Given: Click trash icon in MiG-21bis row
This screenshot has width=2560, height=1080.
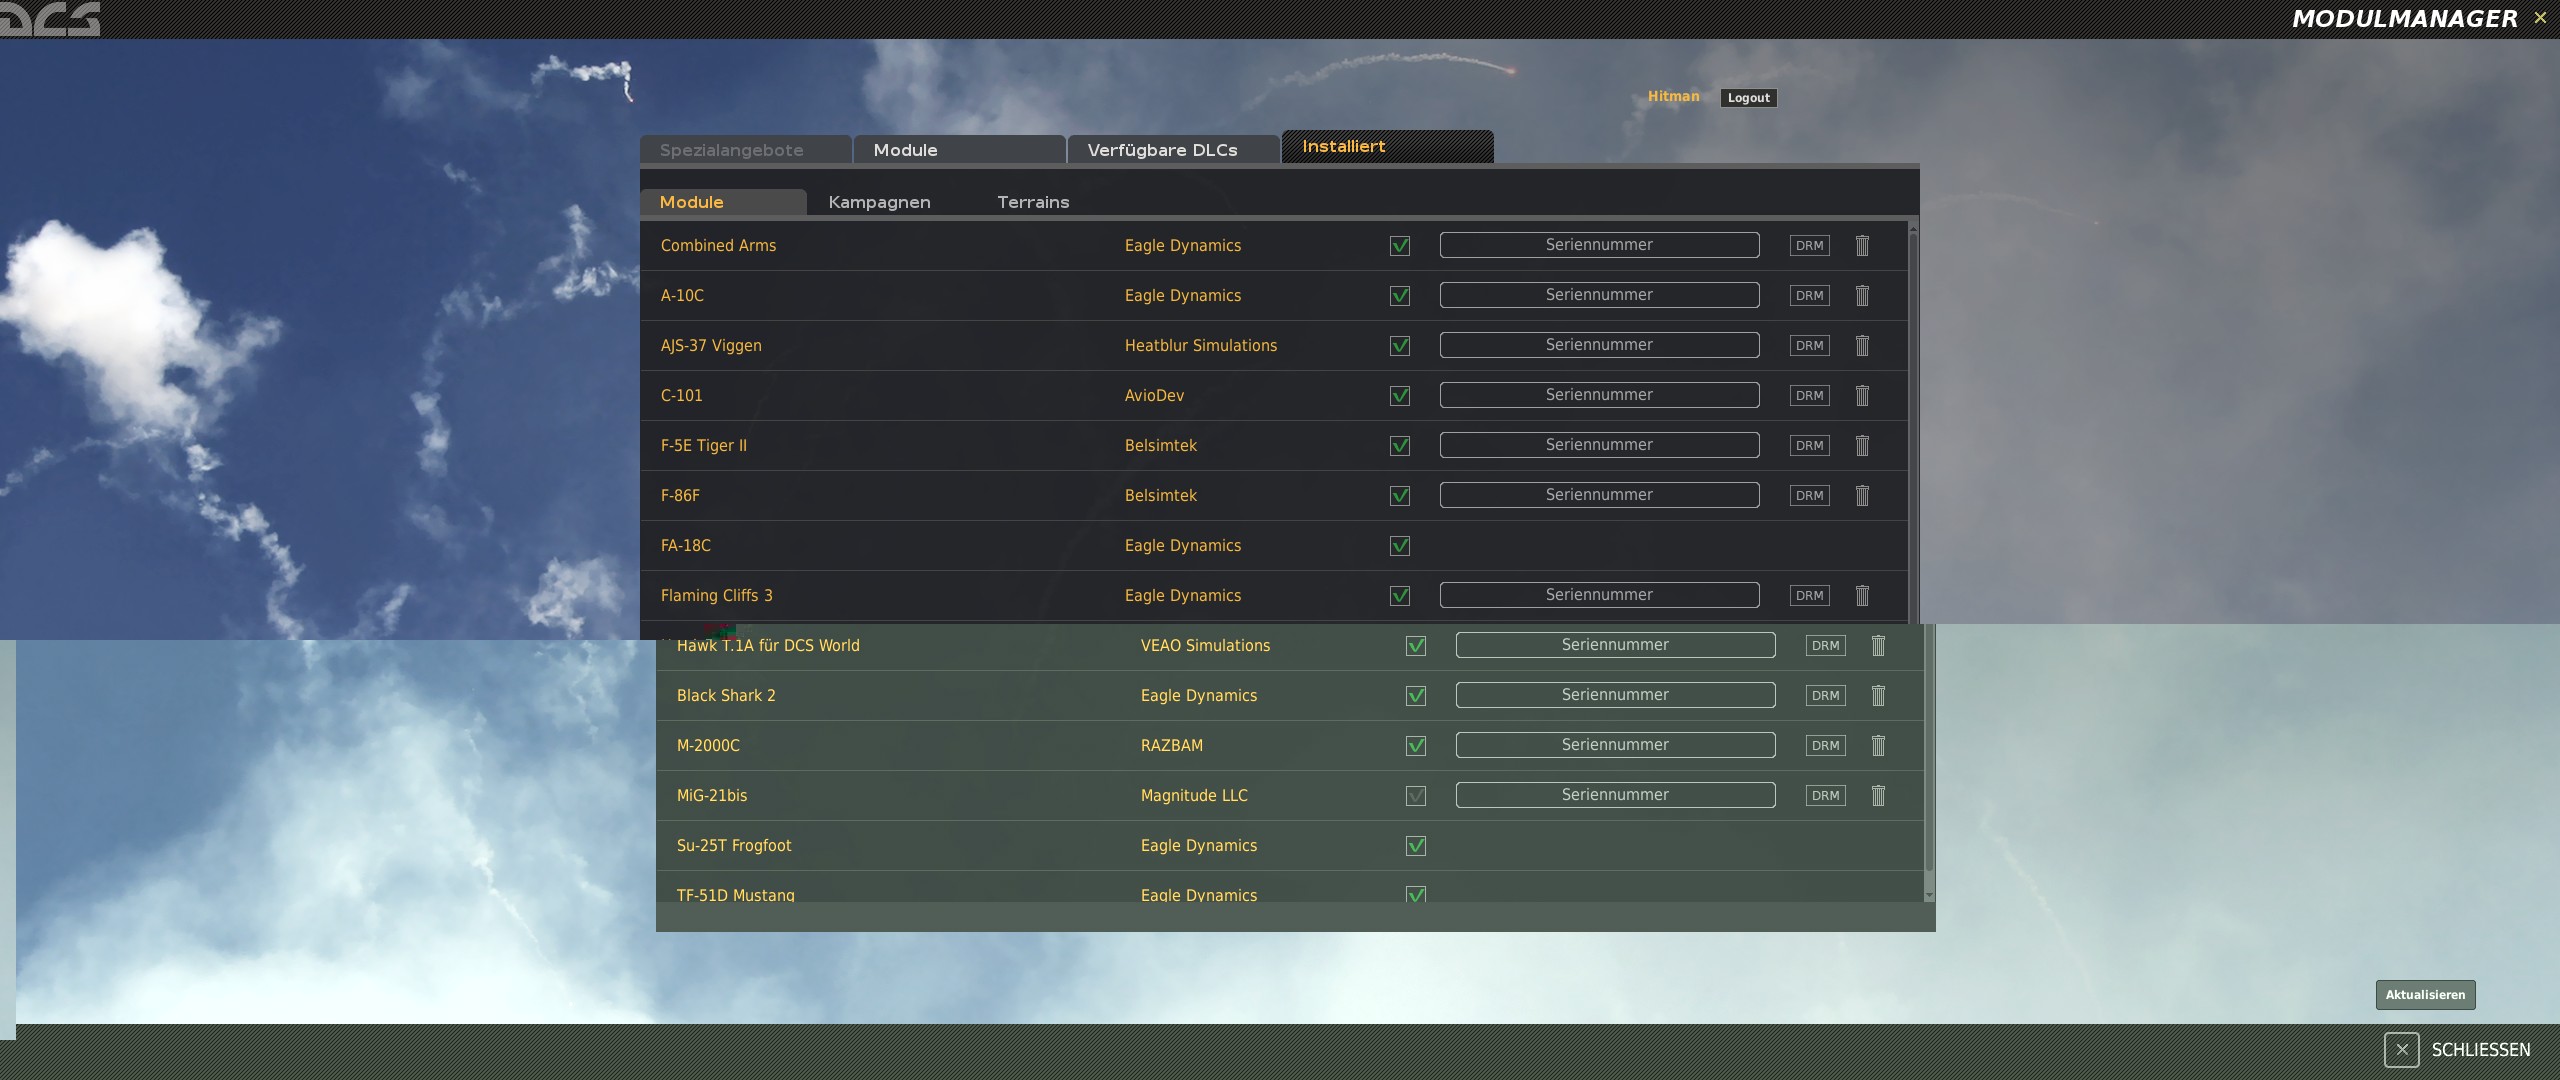Looking at the screenshot, I should click(x=1878, y=795).
